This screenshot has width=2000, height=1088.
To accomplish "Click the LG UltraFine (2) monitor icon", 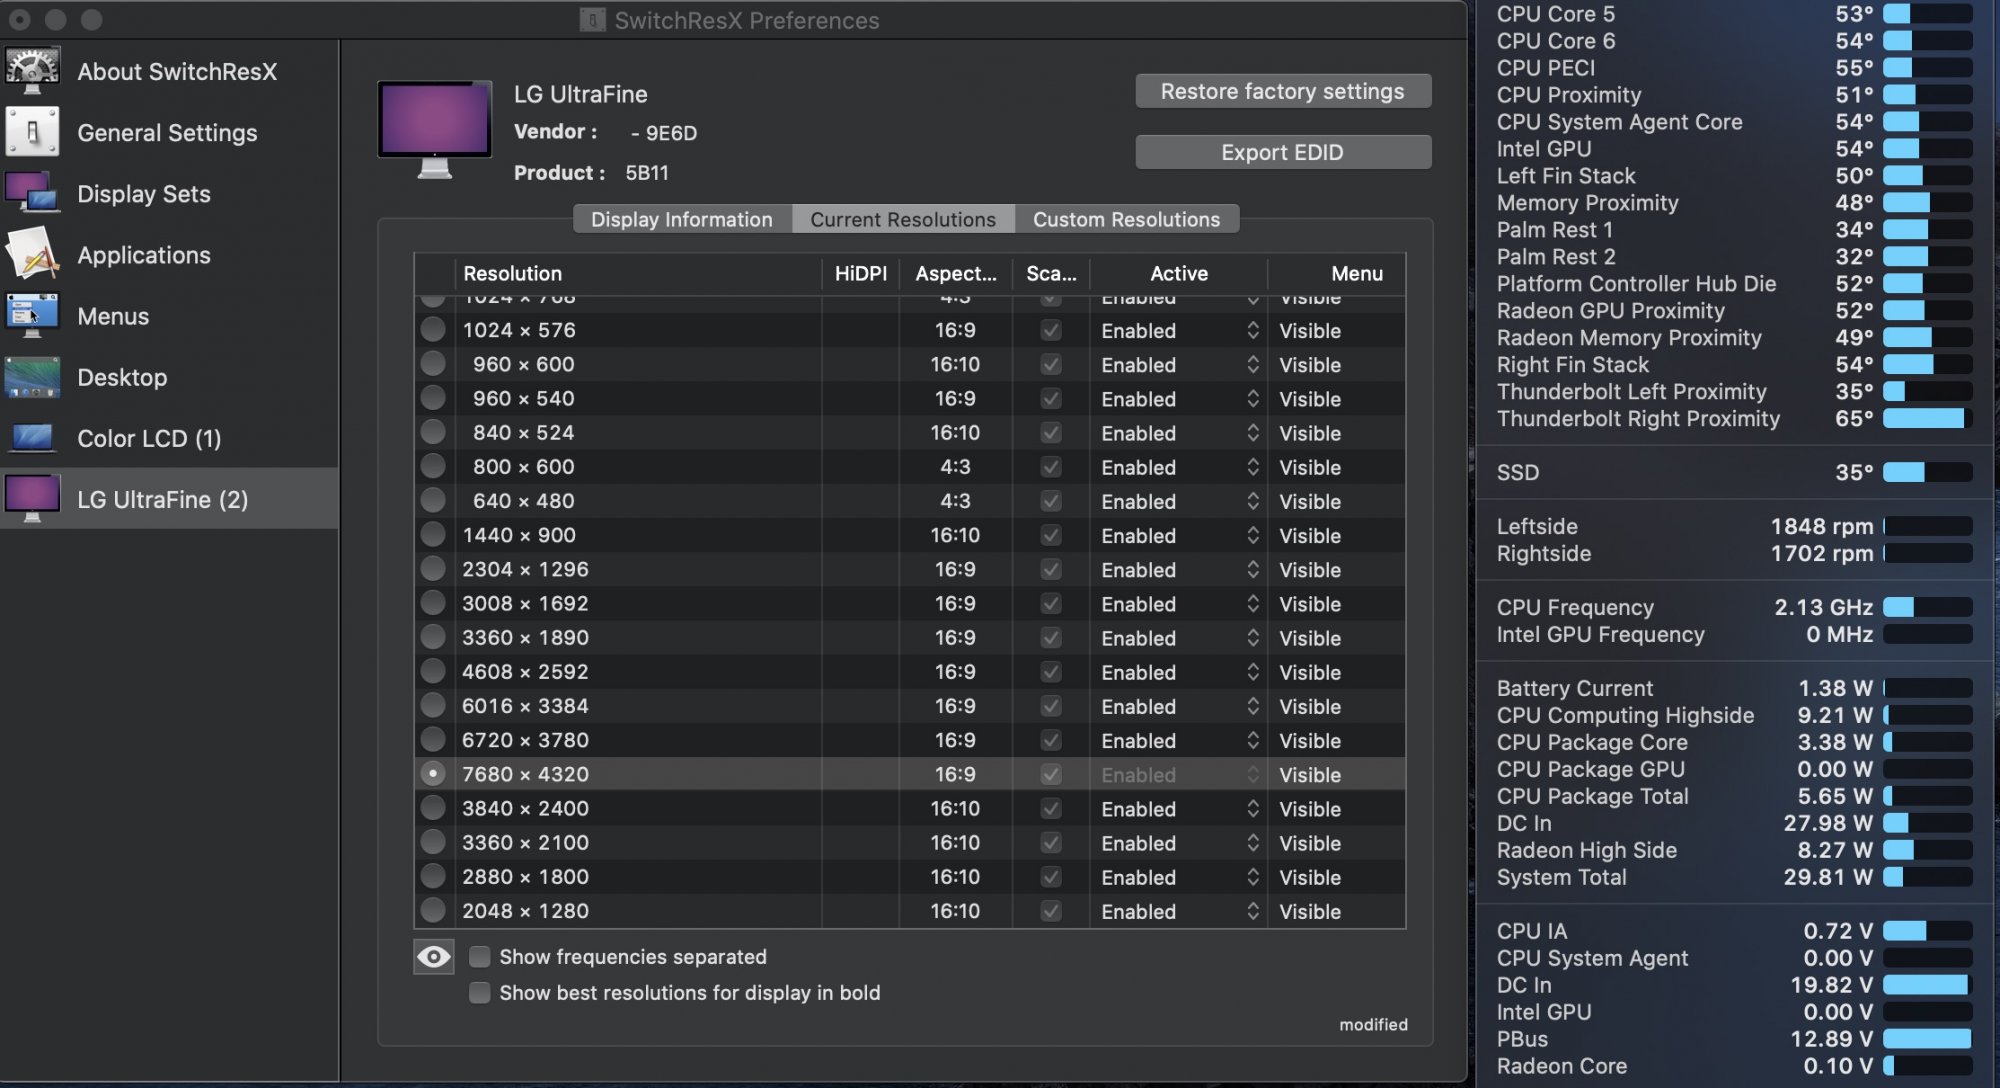I will point(32,499).
